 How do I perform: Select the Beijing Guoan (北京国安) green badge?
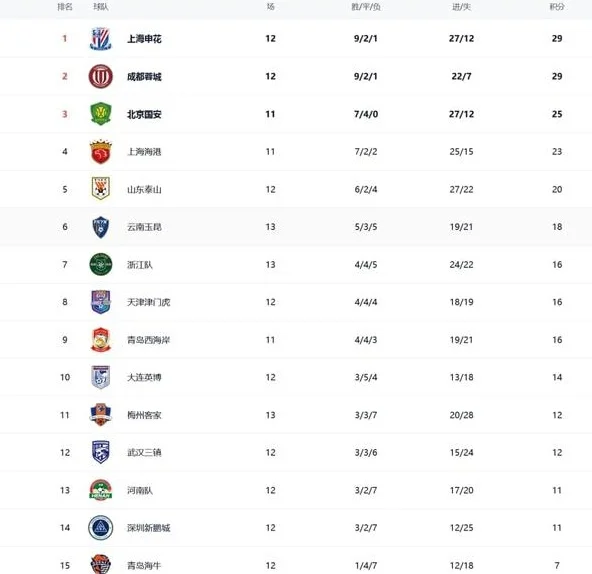[x=100, y=114]
